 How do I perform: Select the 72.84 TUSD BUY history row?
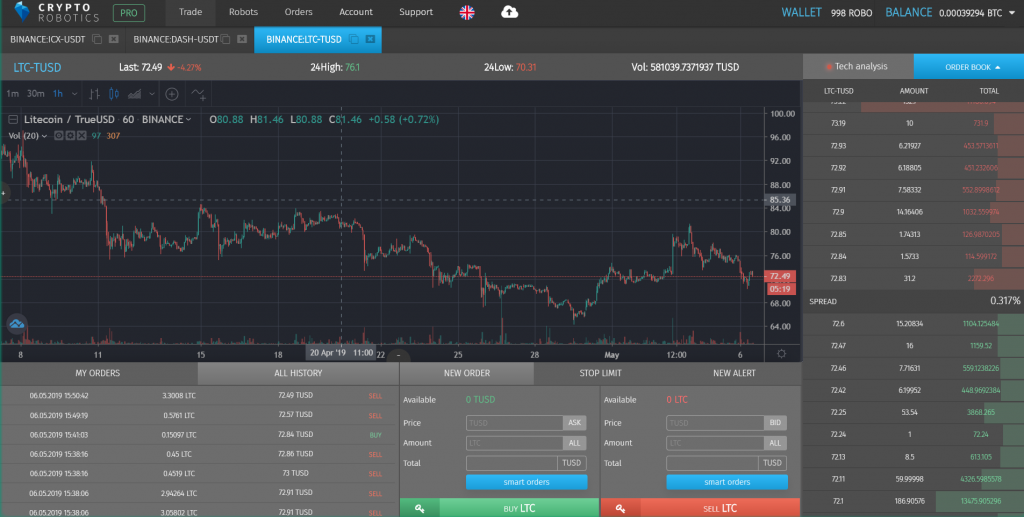200,435
